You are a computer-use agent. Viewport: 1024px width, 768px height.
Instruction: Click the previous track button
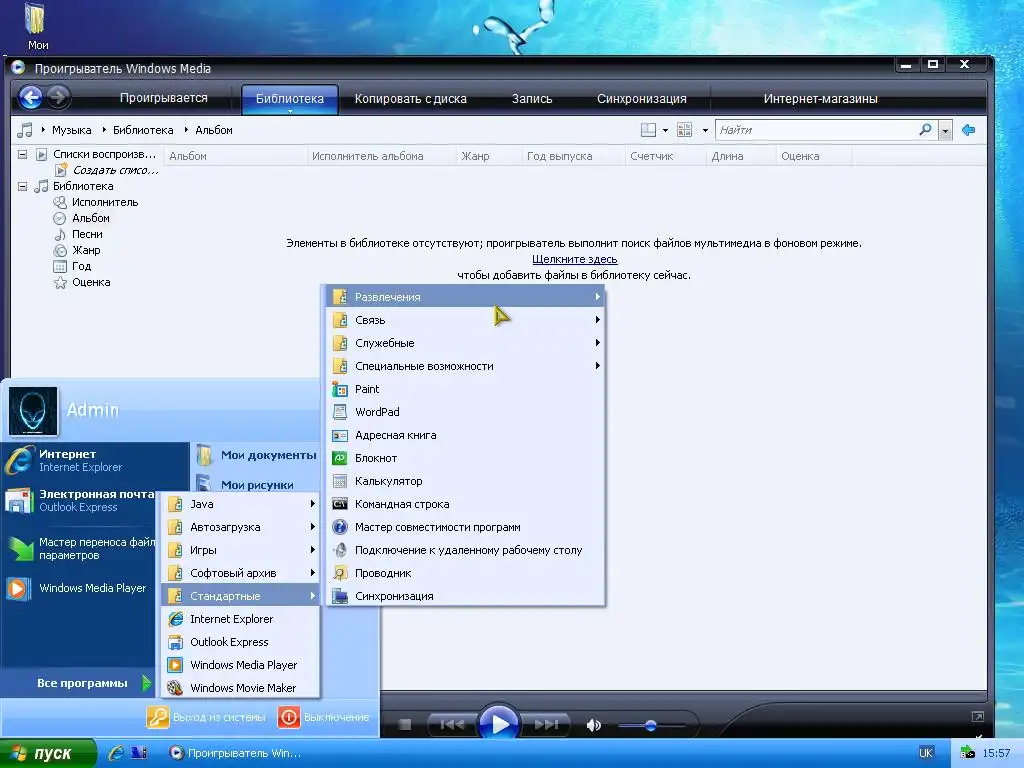coord(452,724)
